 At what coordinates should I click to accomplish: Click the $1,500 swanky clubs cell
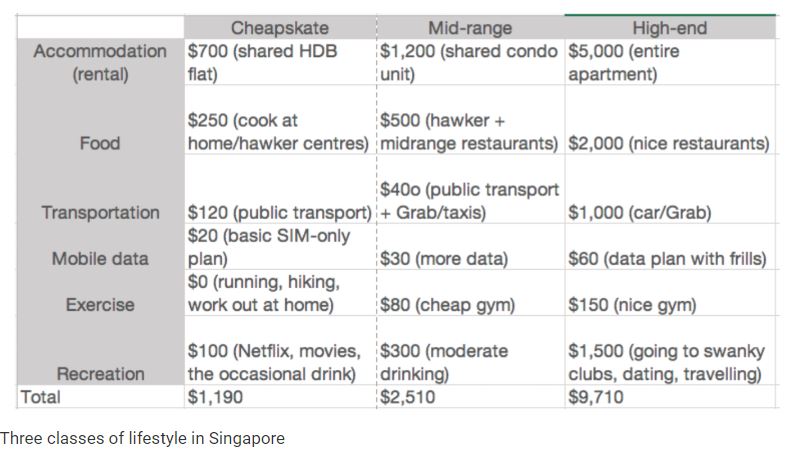670,351
